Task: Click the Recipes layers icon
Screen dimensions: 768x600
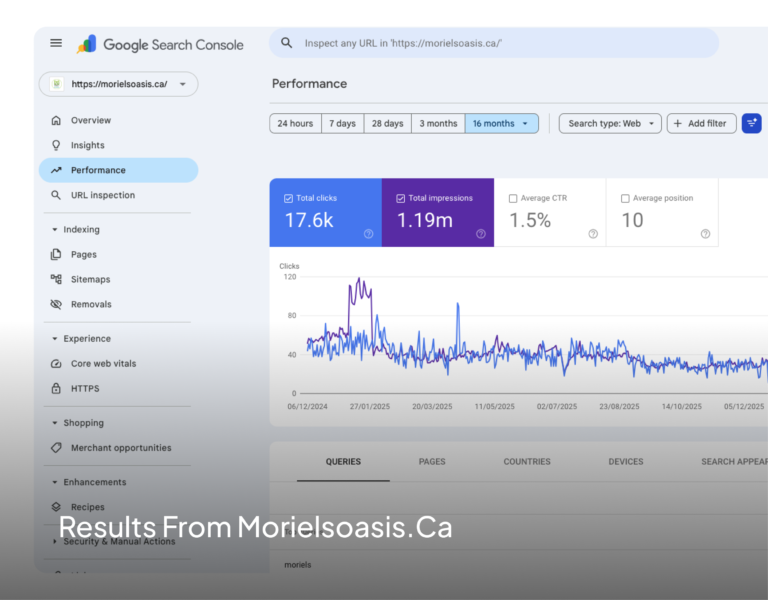Action: point(56,506)
